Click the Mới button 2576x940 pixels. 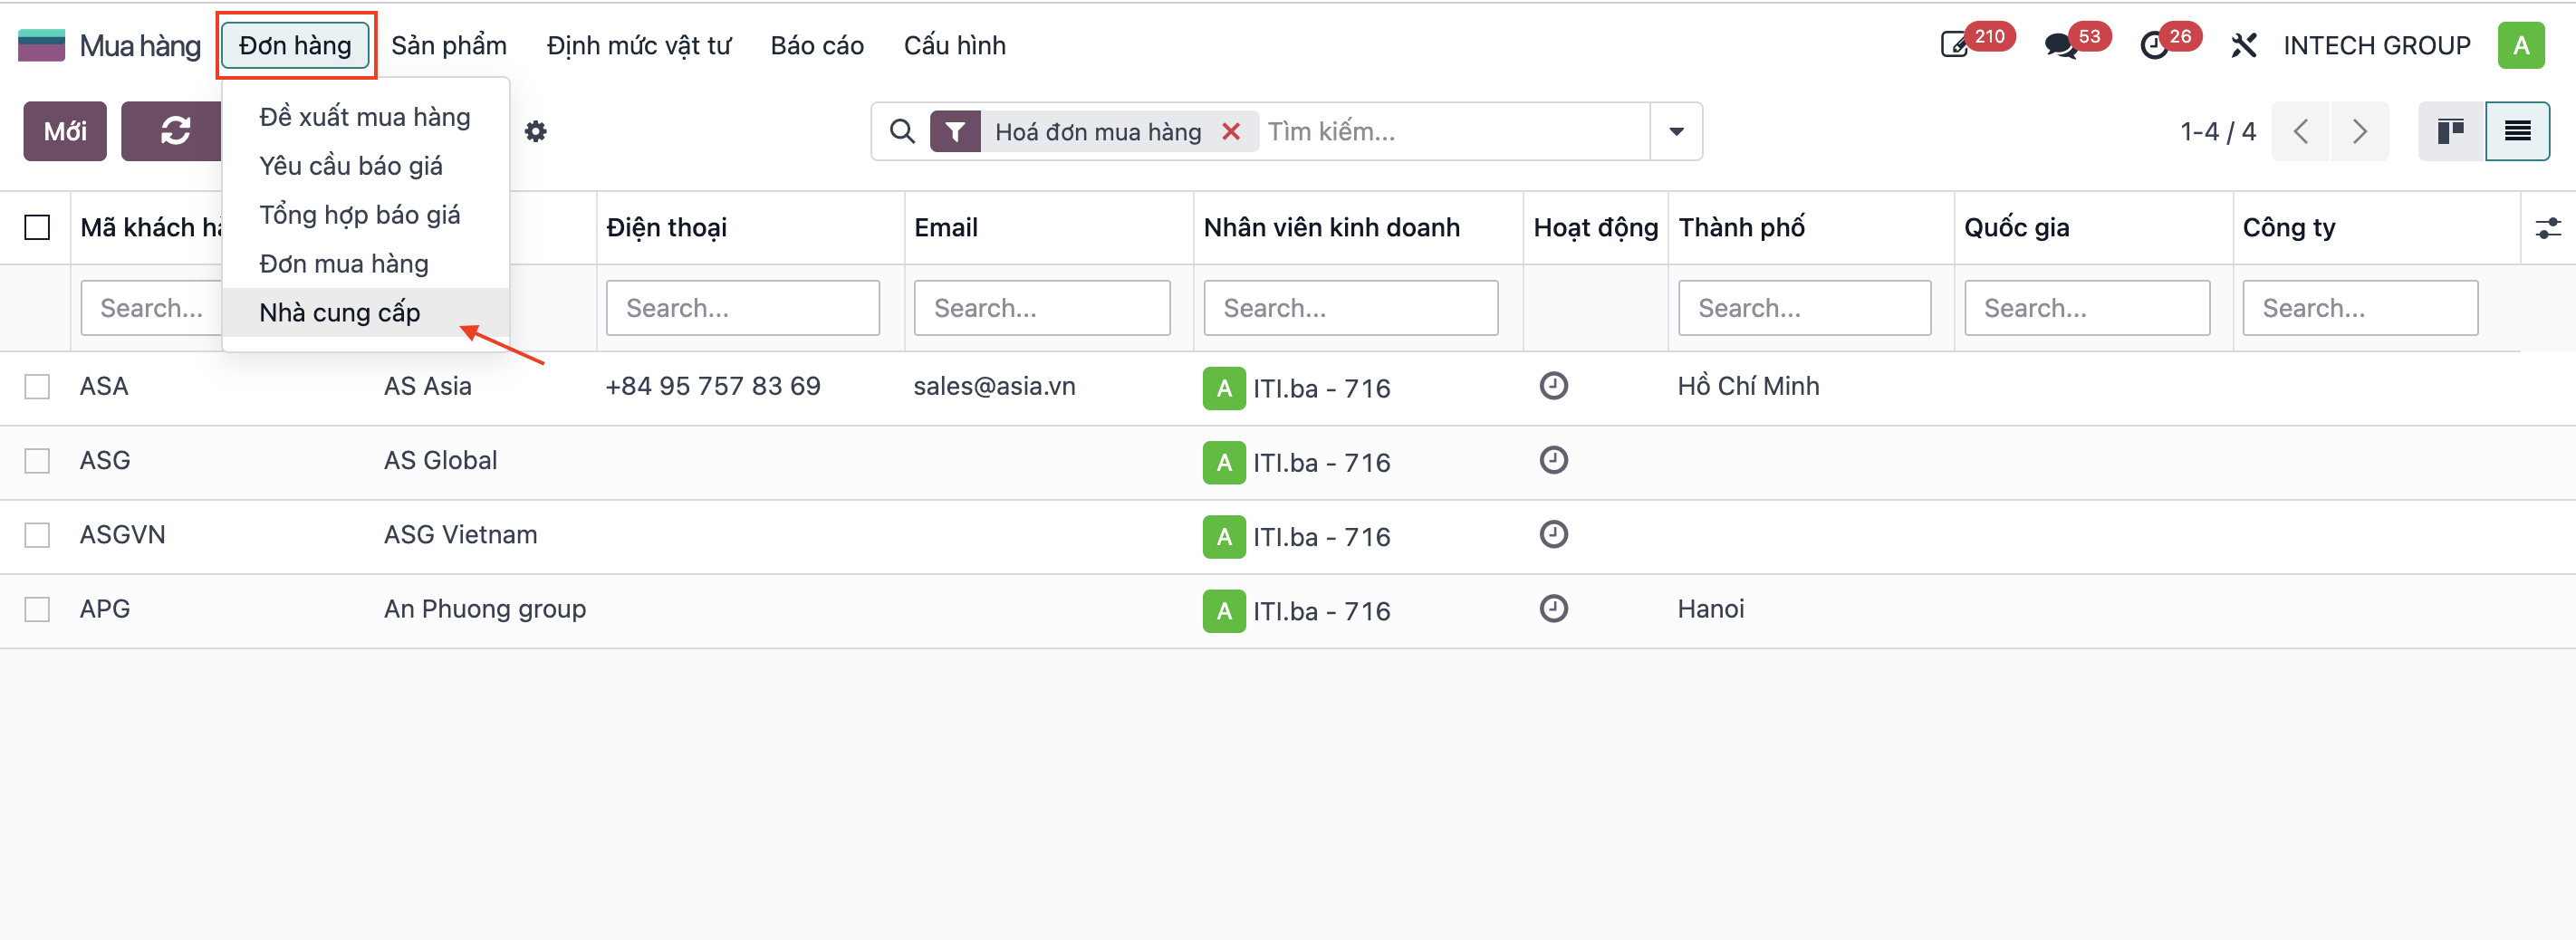(x=65, y=131)
